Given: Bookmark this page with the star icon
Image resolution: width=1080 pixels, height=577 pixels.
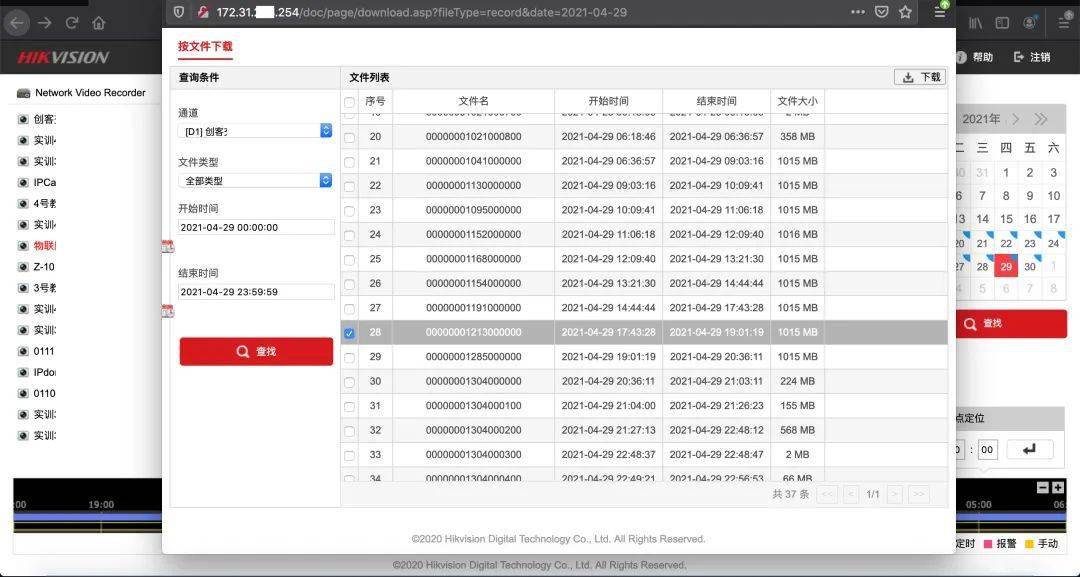Looking at the screenshot, I should [906, 12].
